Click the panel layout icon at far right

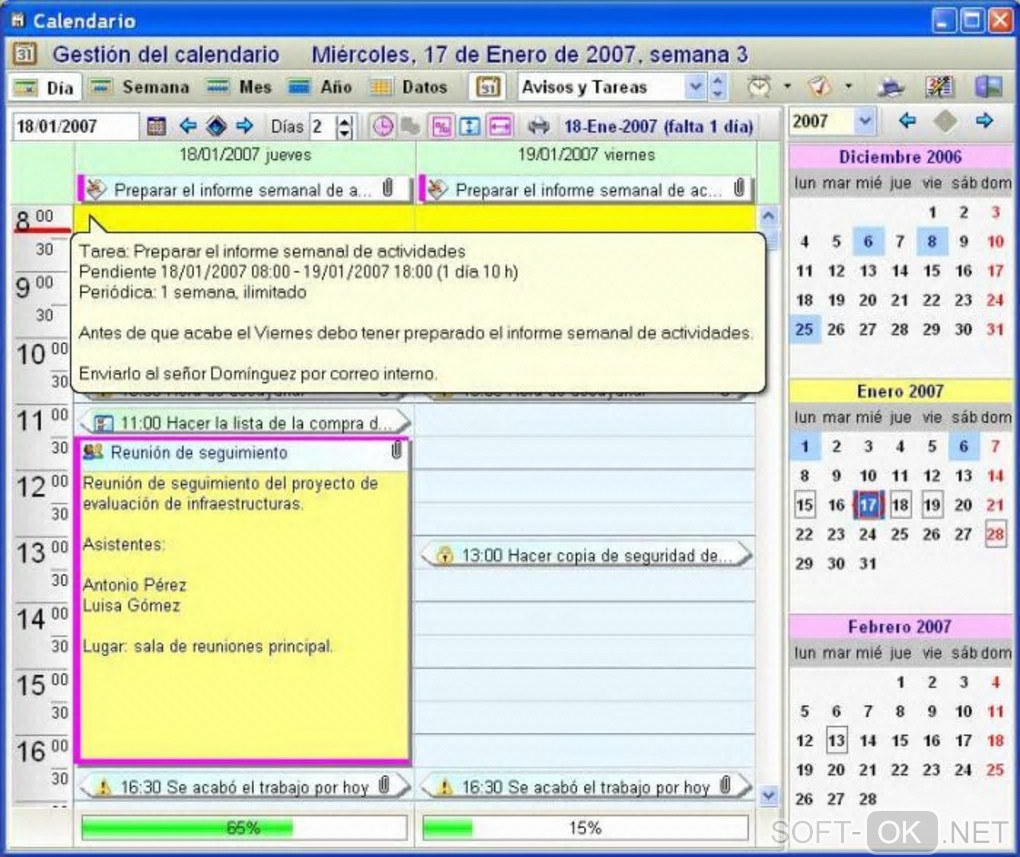click(x=988, y=87)
